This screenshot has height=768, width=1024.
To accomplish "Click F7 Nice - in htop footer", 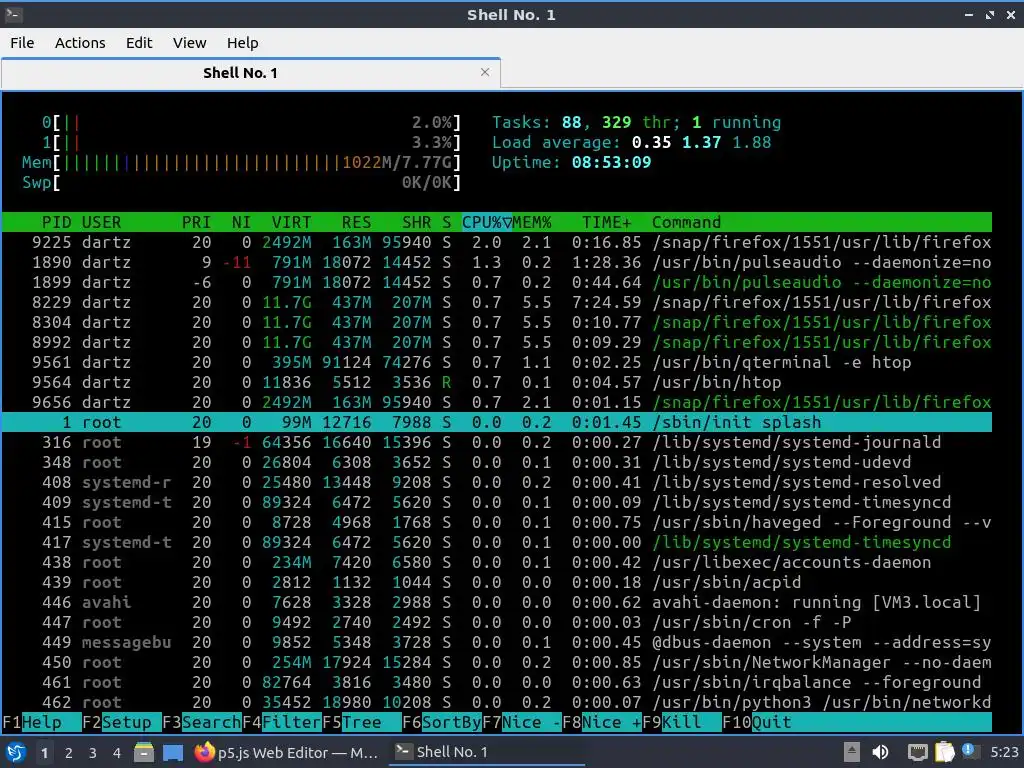I will coord(522,722).
